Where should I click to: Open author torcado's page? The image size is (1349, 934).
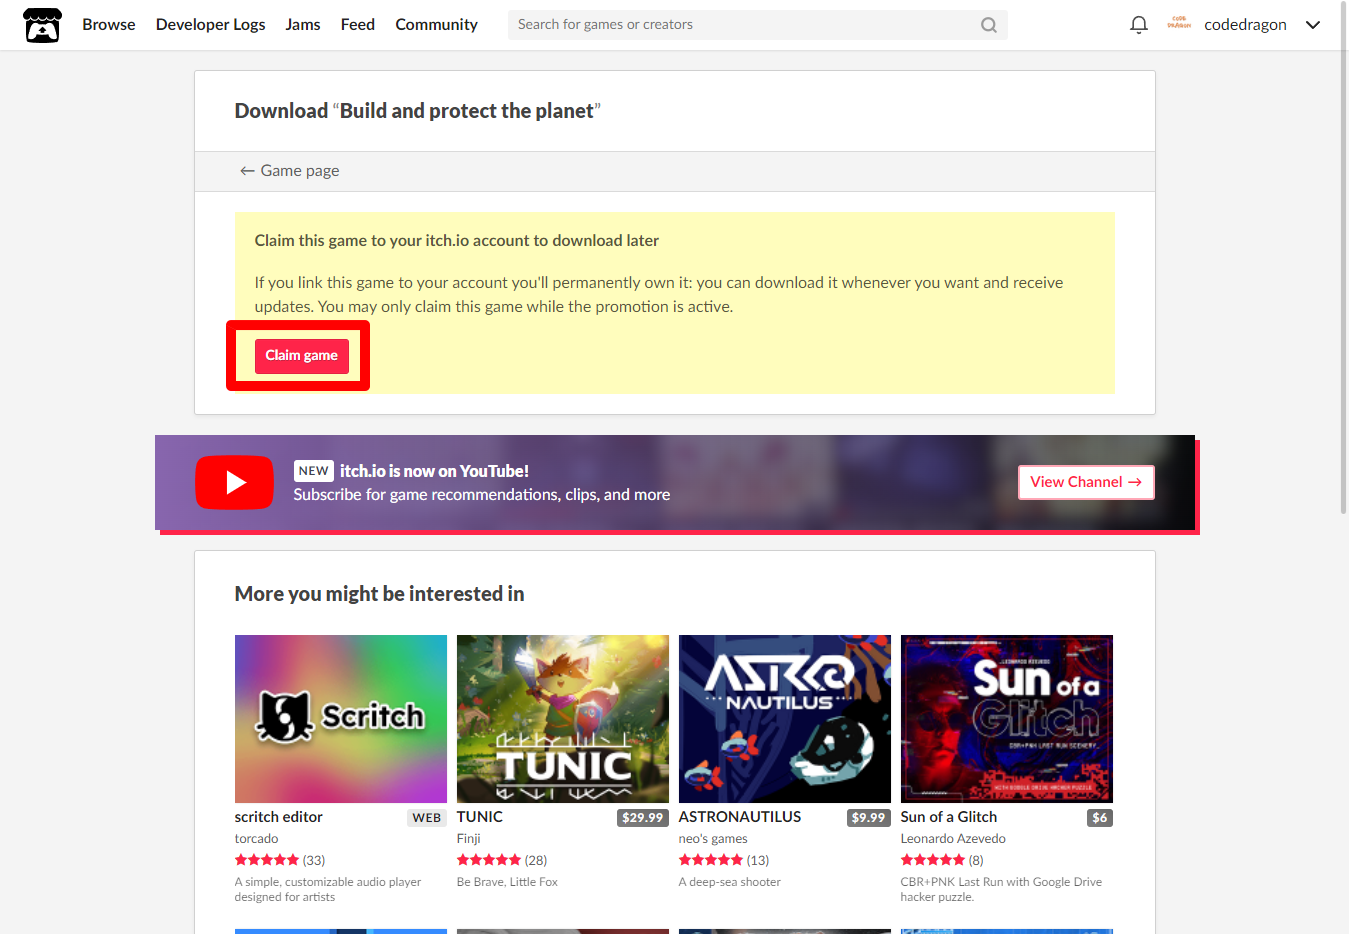pos(257,839)
